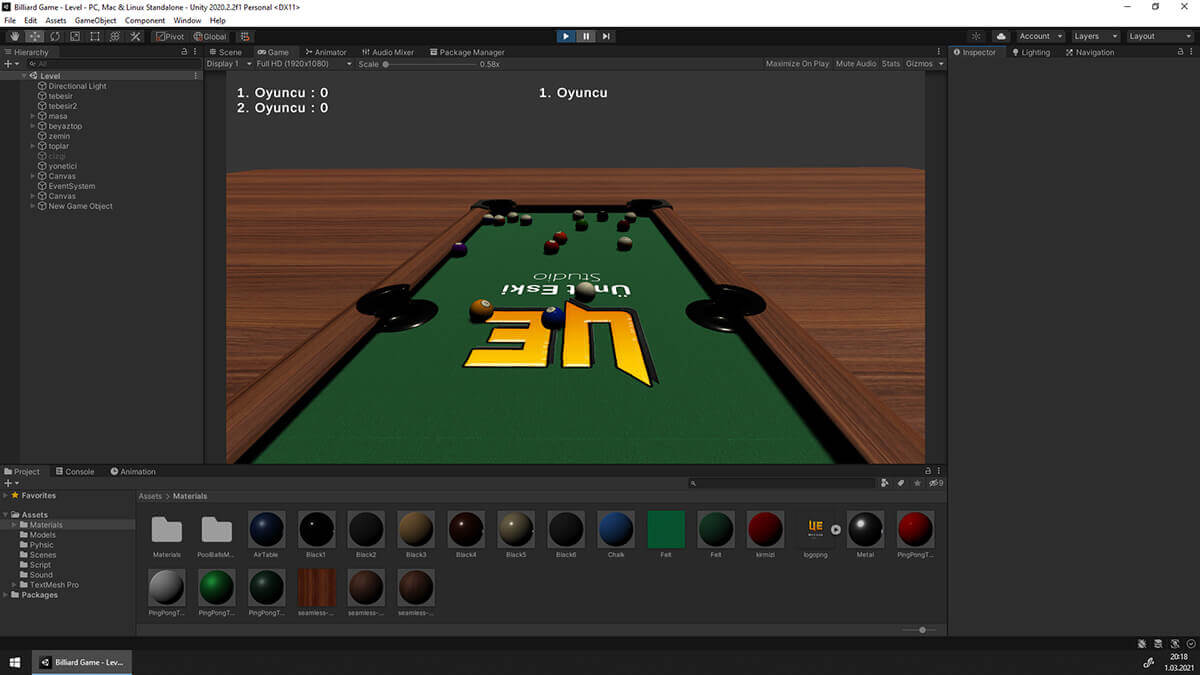
Task: Select the Rotate tool
Action: coord(55,36)
